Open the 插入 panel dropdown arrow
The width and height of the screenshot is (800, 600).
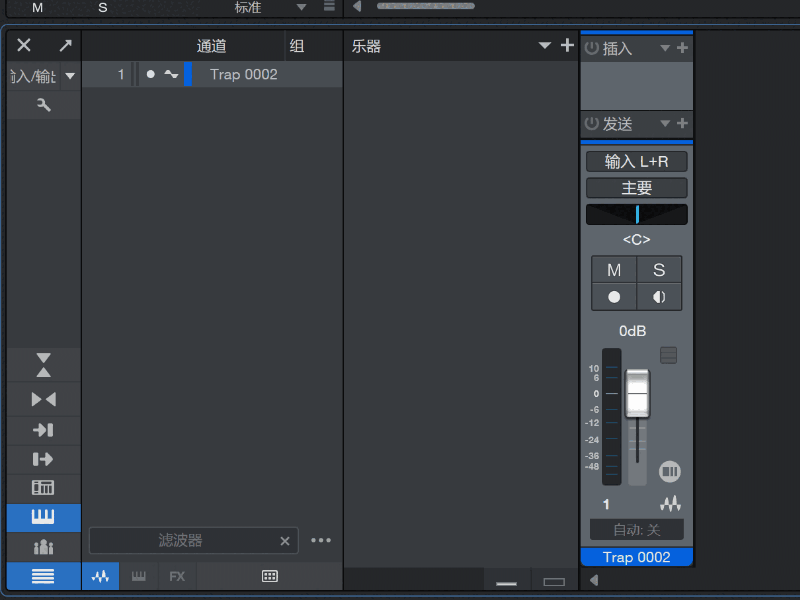[664, 45]
